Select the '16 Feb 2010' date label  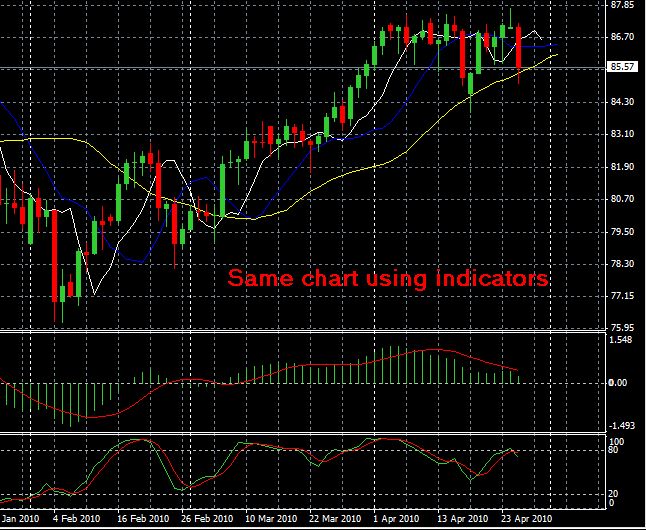tap(139, 520)
